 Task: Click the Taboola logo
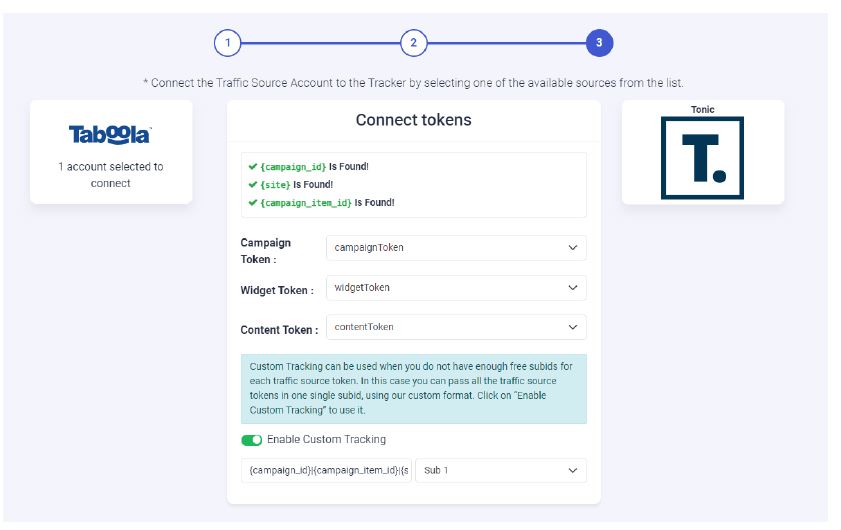tap(110, 135)
